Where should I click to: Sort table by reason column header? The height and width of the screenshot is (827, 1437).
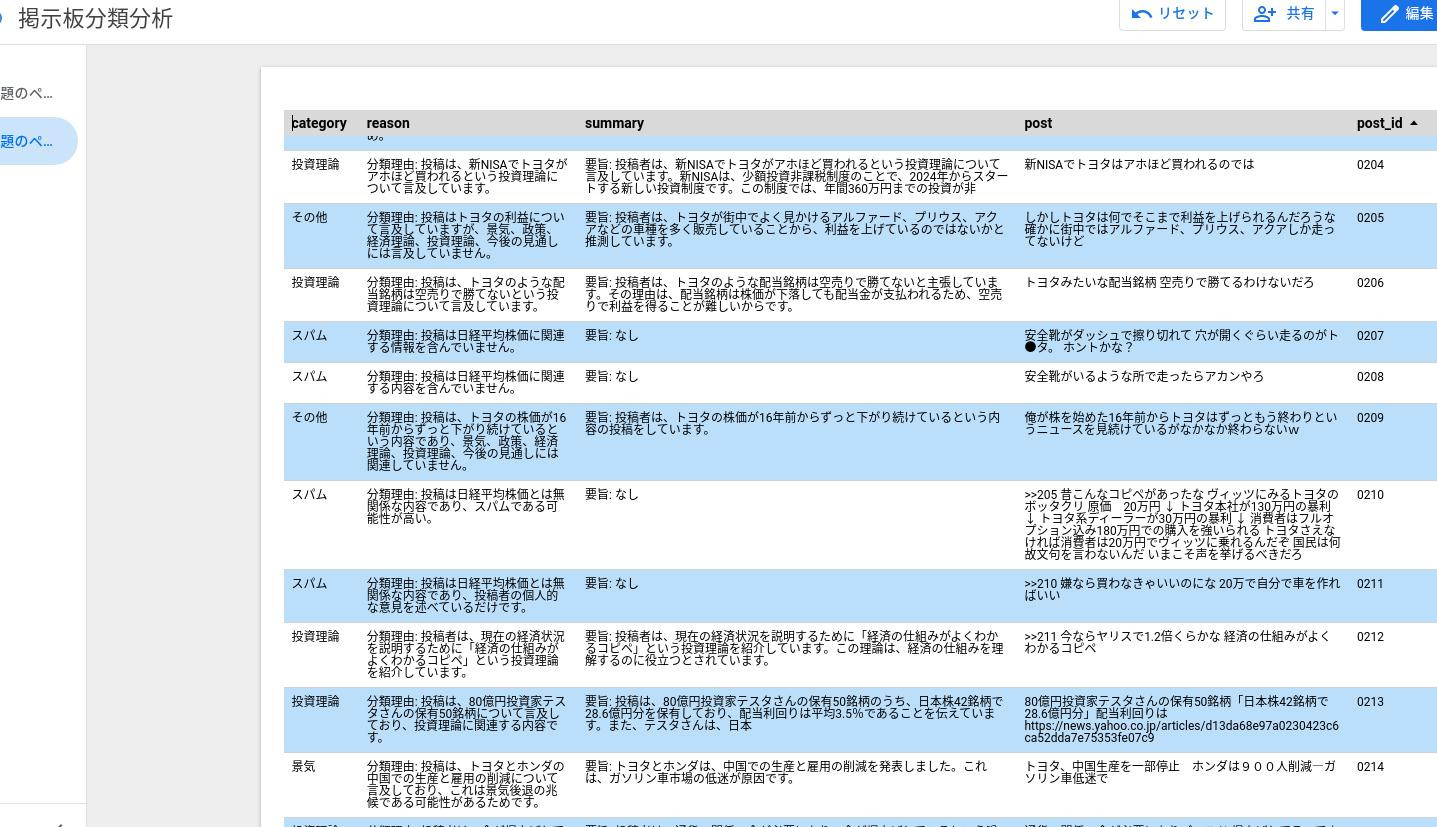pos(388,123)
